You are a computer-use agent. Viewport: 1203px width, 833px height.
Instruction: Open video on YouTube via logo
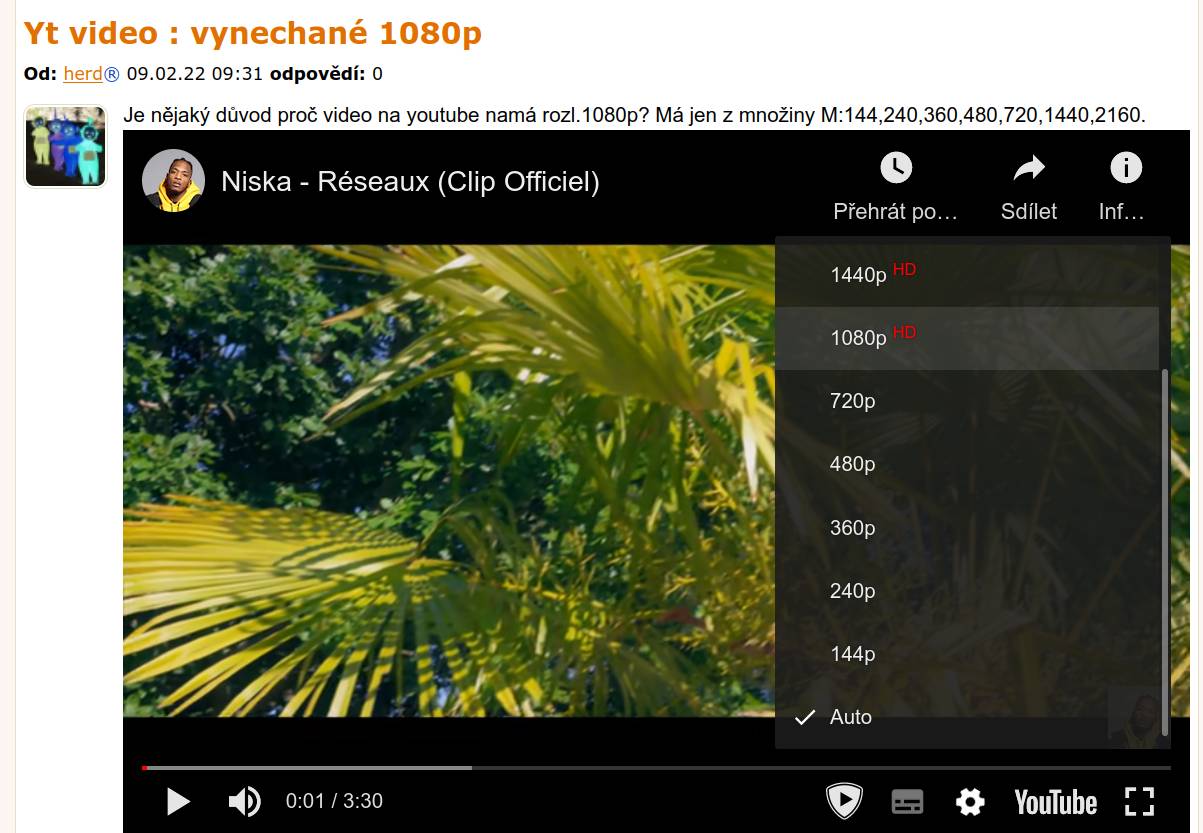1055,802
